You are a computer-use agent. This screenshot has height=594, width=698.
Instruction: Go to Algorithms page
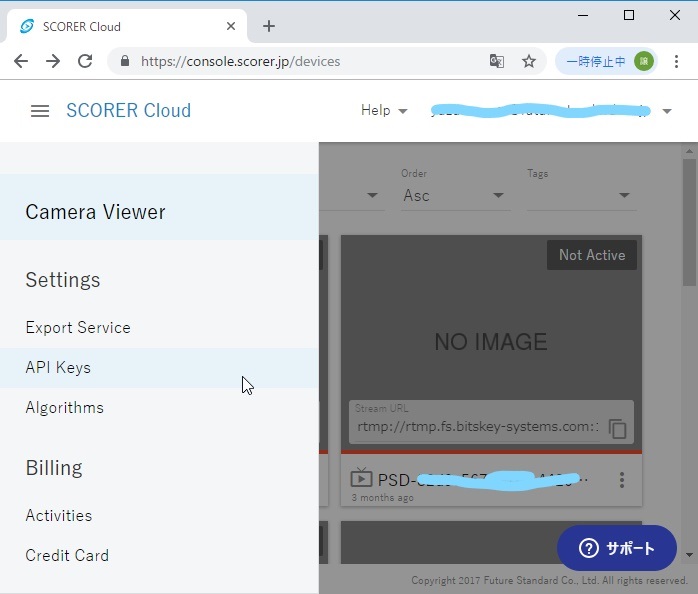pyautogui.click(x=159, y=408)
